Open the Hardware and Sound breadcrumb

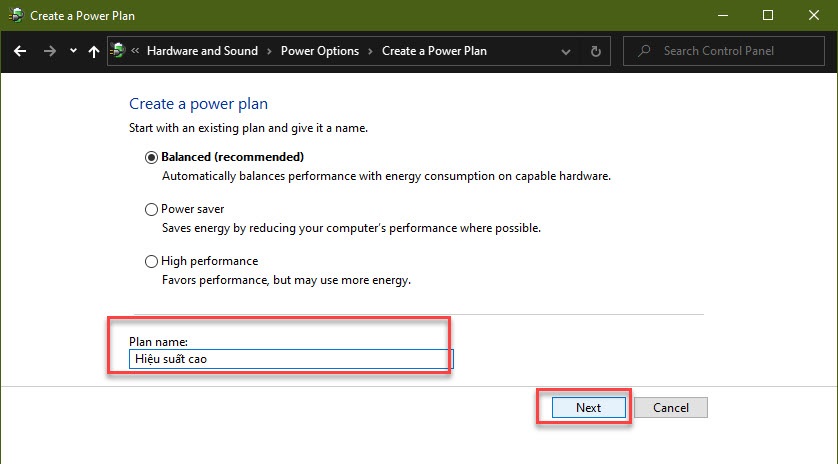pos(203,51)
